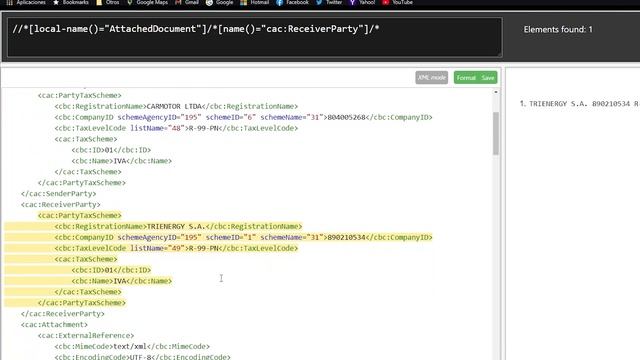Open the Hotmail bookmark
The height and width of the screenshot is (360, 640).
coord(255,2)
